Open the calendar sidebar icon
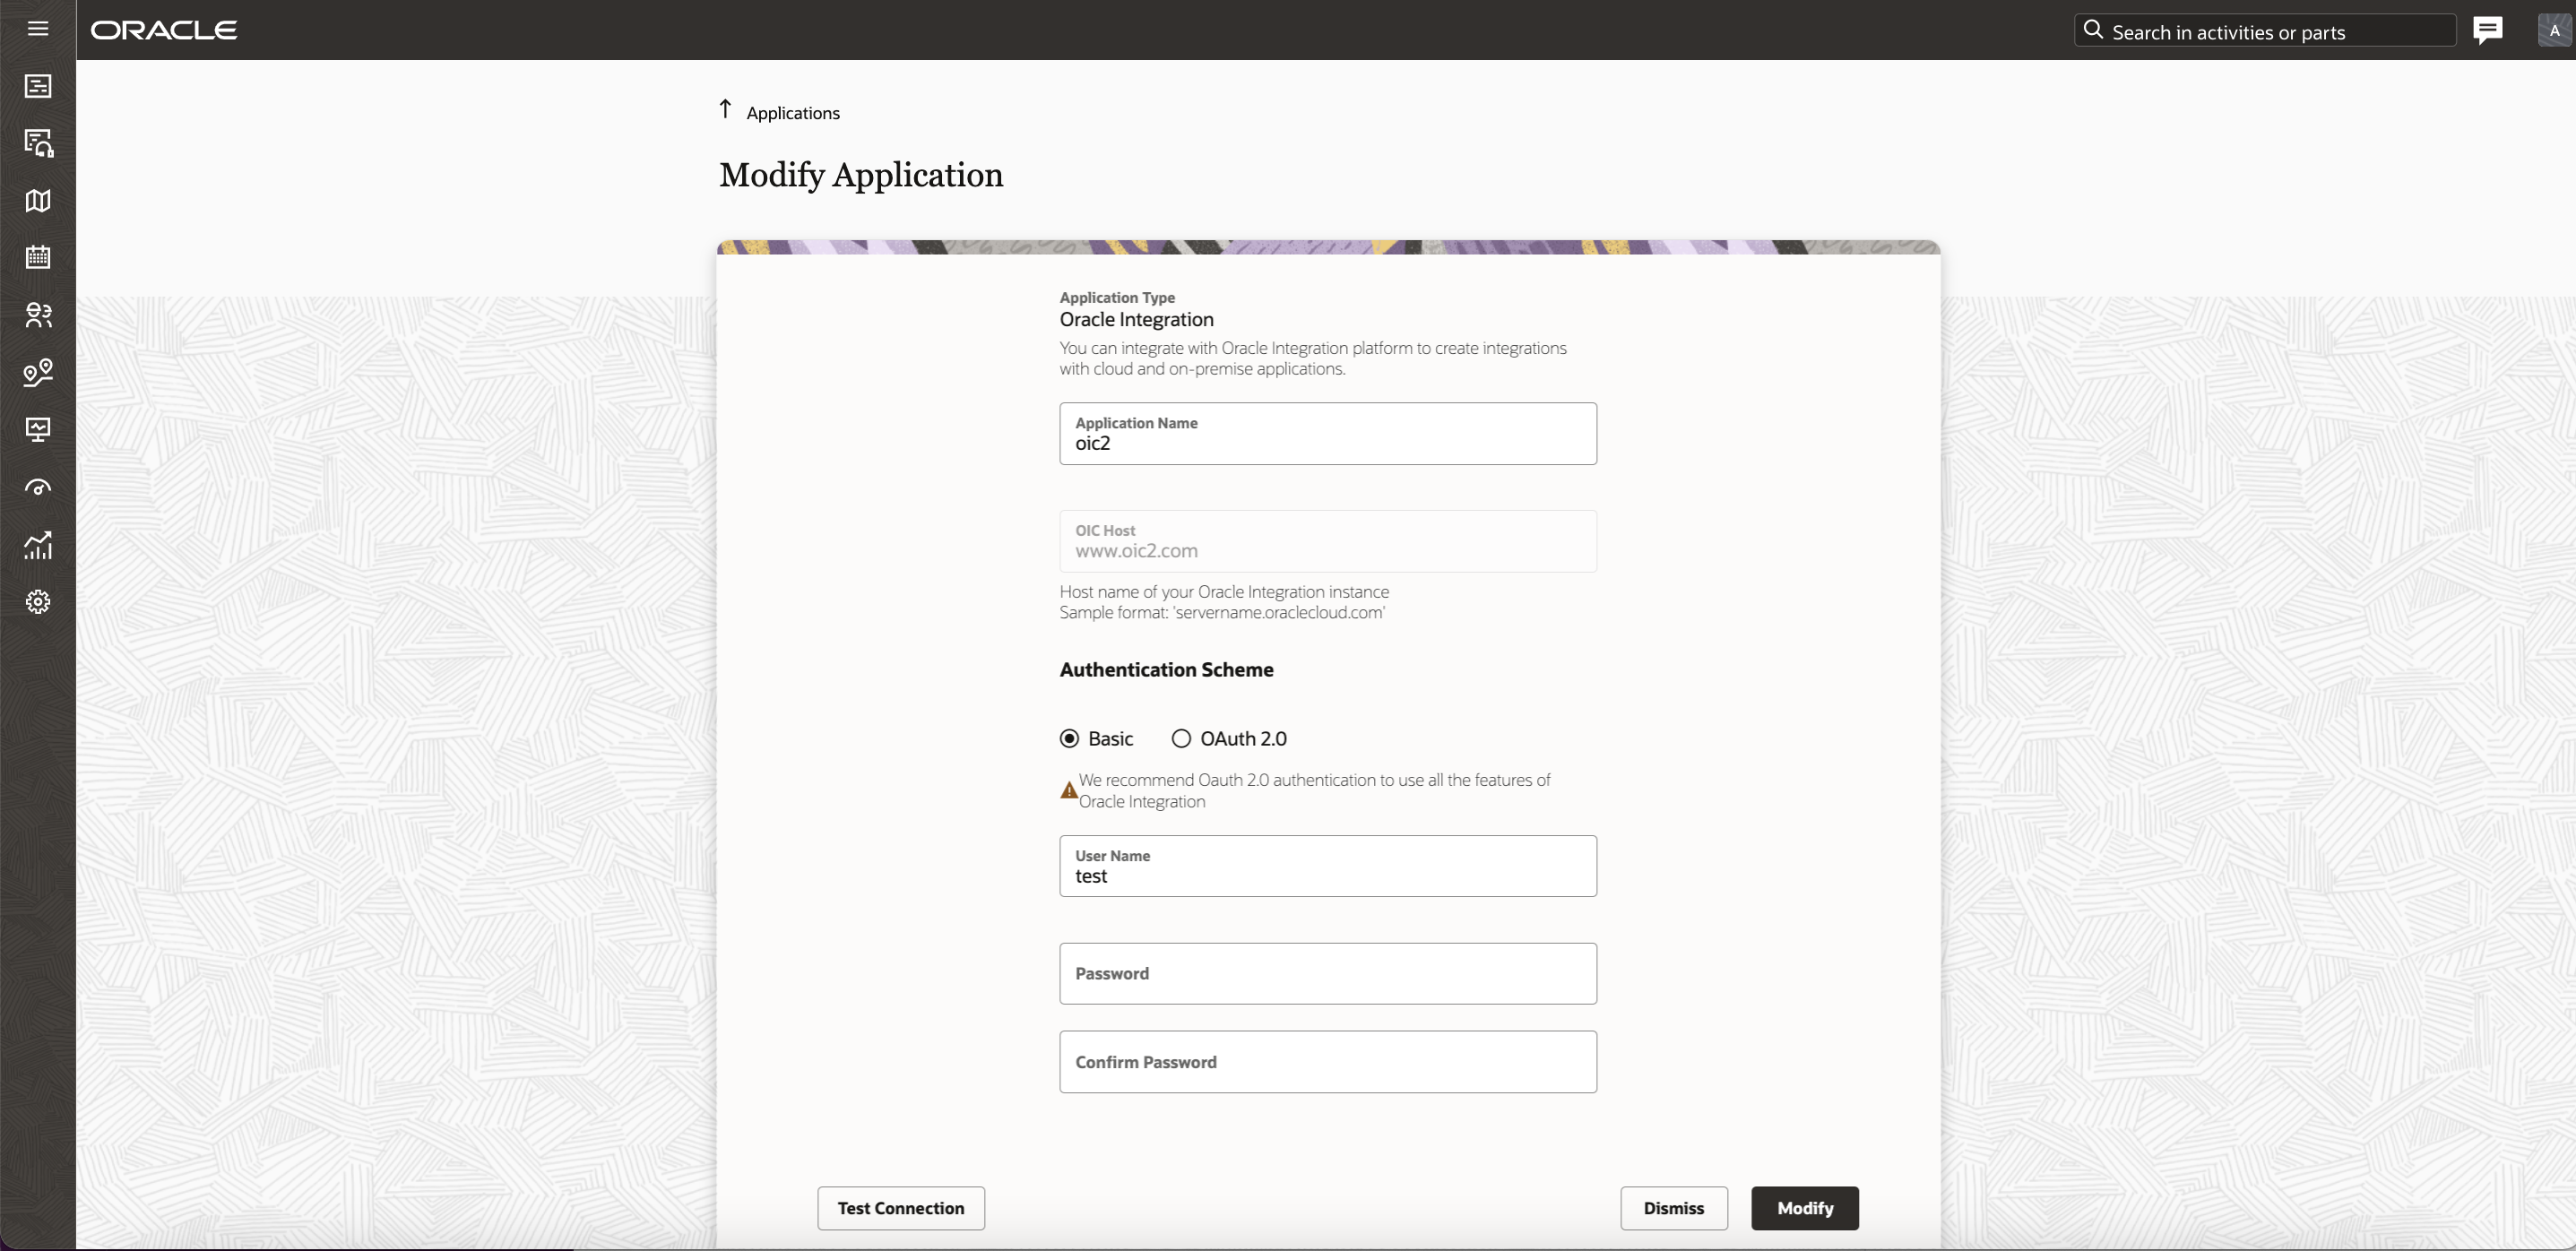This screenshot has width=2576, height=1251. click(x=38, y=258)
